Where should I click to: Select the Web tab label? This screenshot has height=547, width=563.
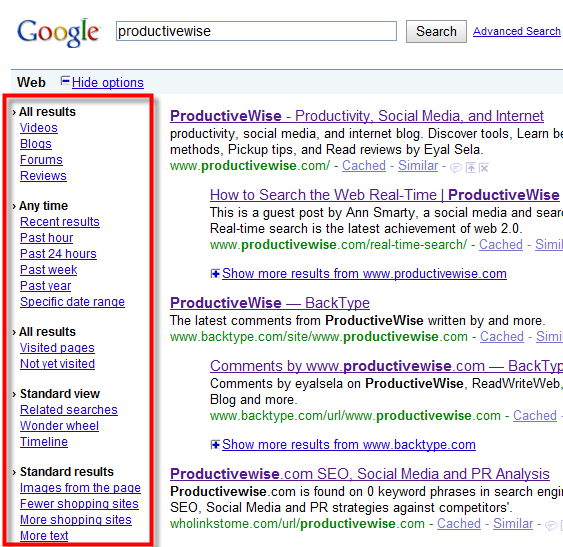(x=31, y=82)
